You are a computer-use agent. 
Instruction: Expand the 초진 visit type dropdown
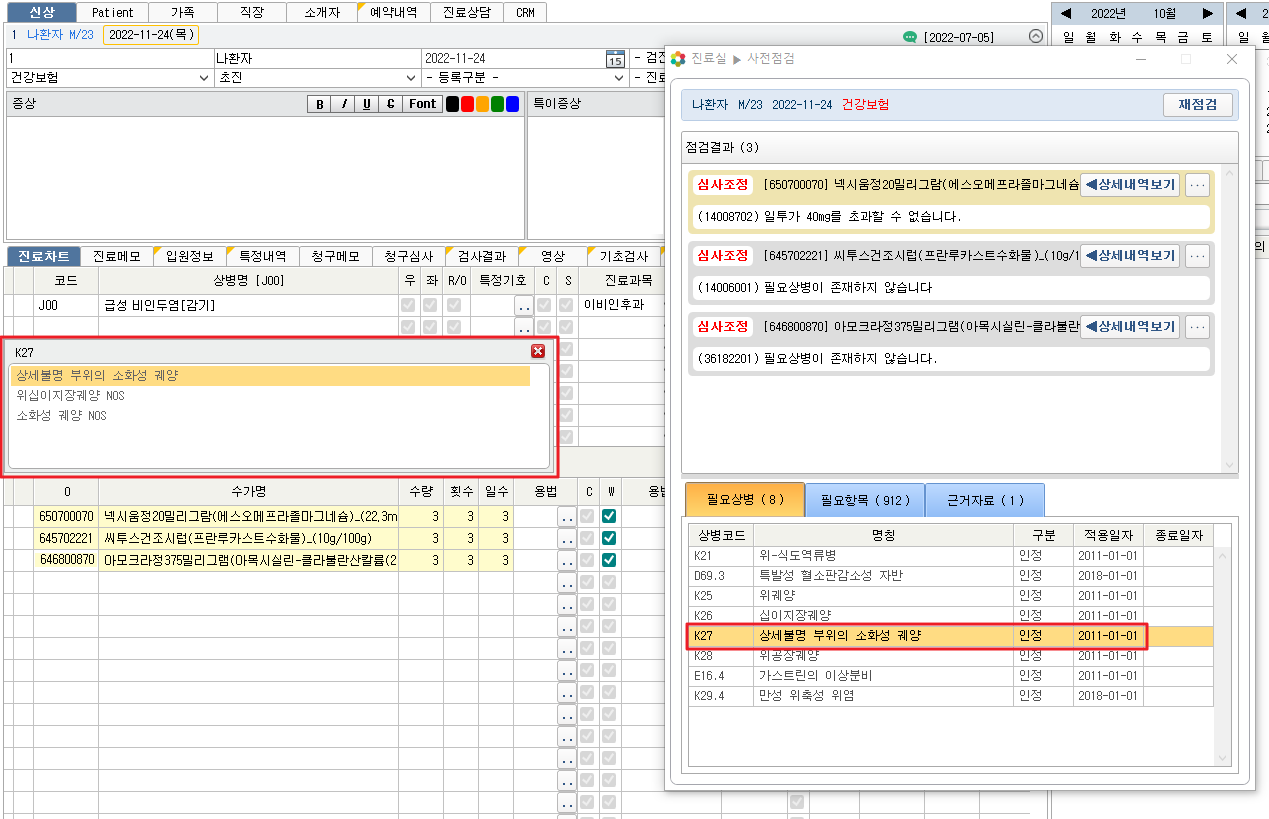pos(410,77)
